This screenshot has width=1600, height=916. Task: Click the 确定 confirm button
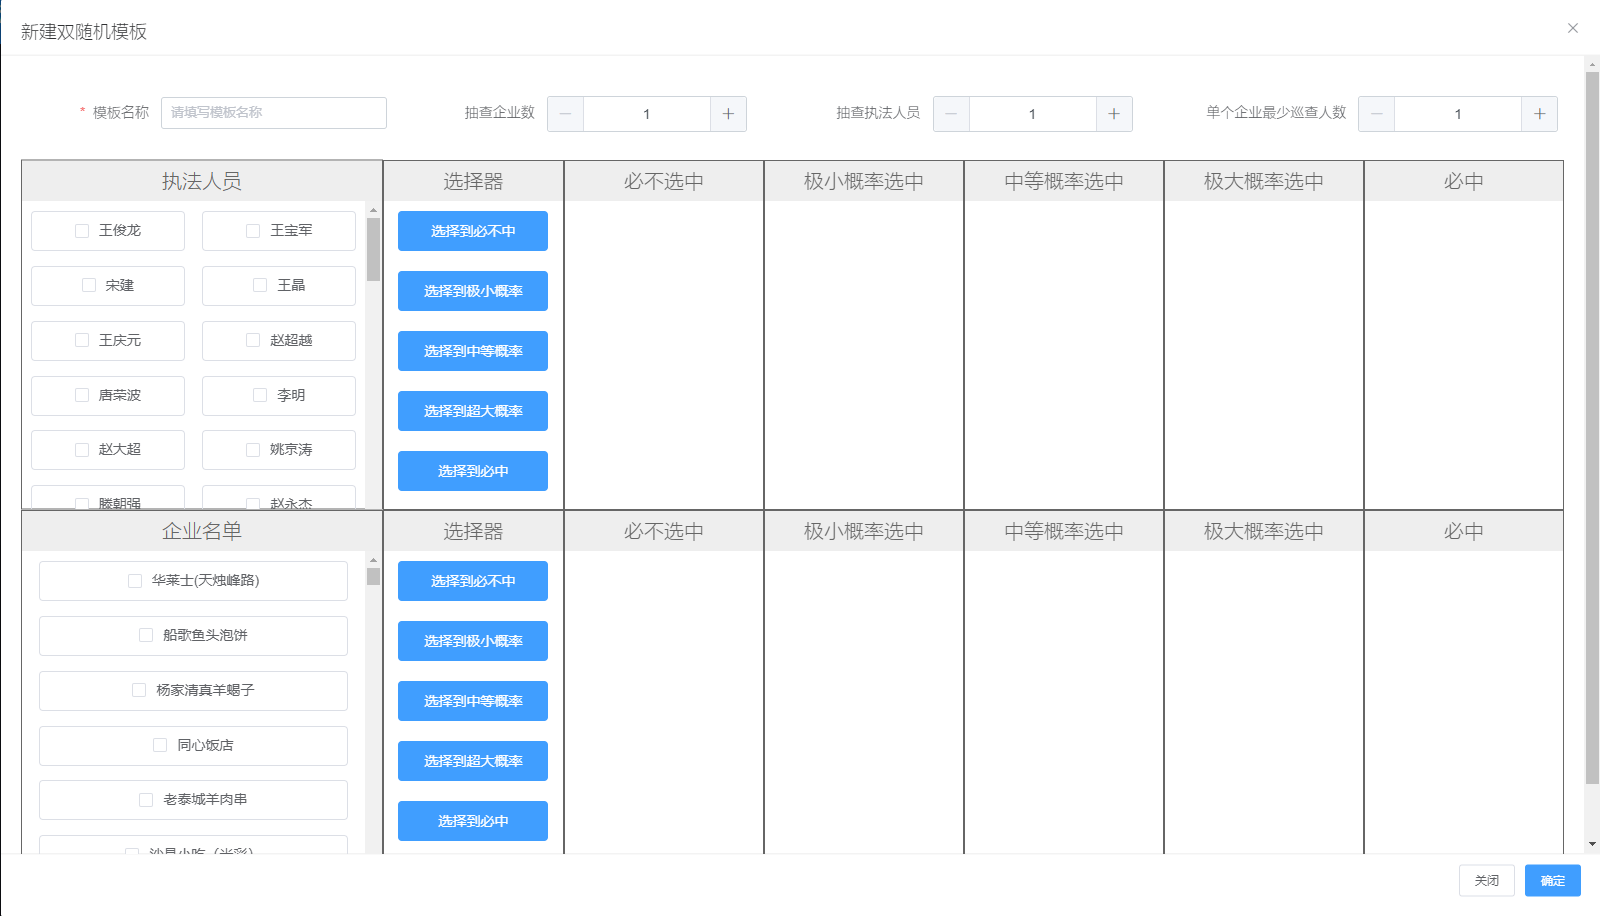(1552, 880)
